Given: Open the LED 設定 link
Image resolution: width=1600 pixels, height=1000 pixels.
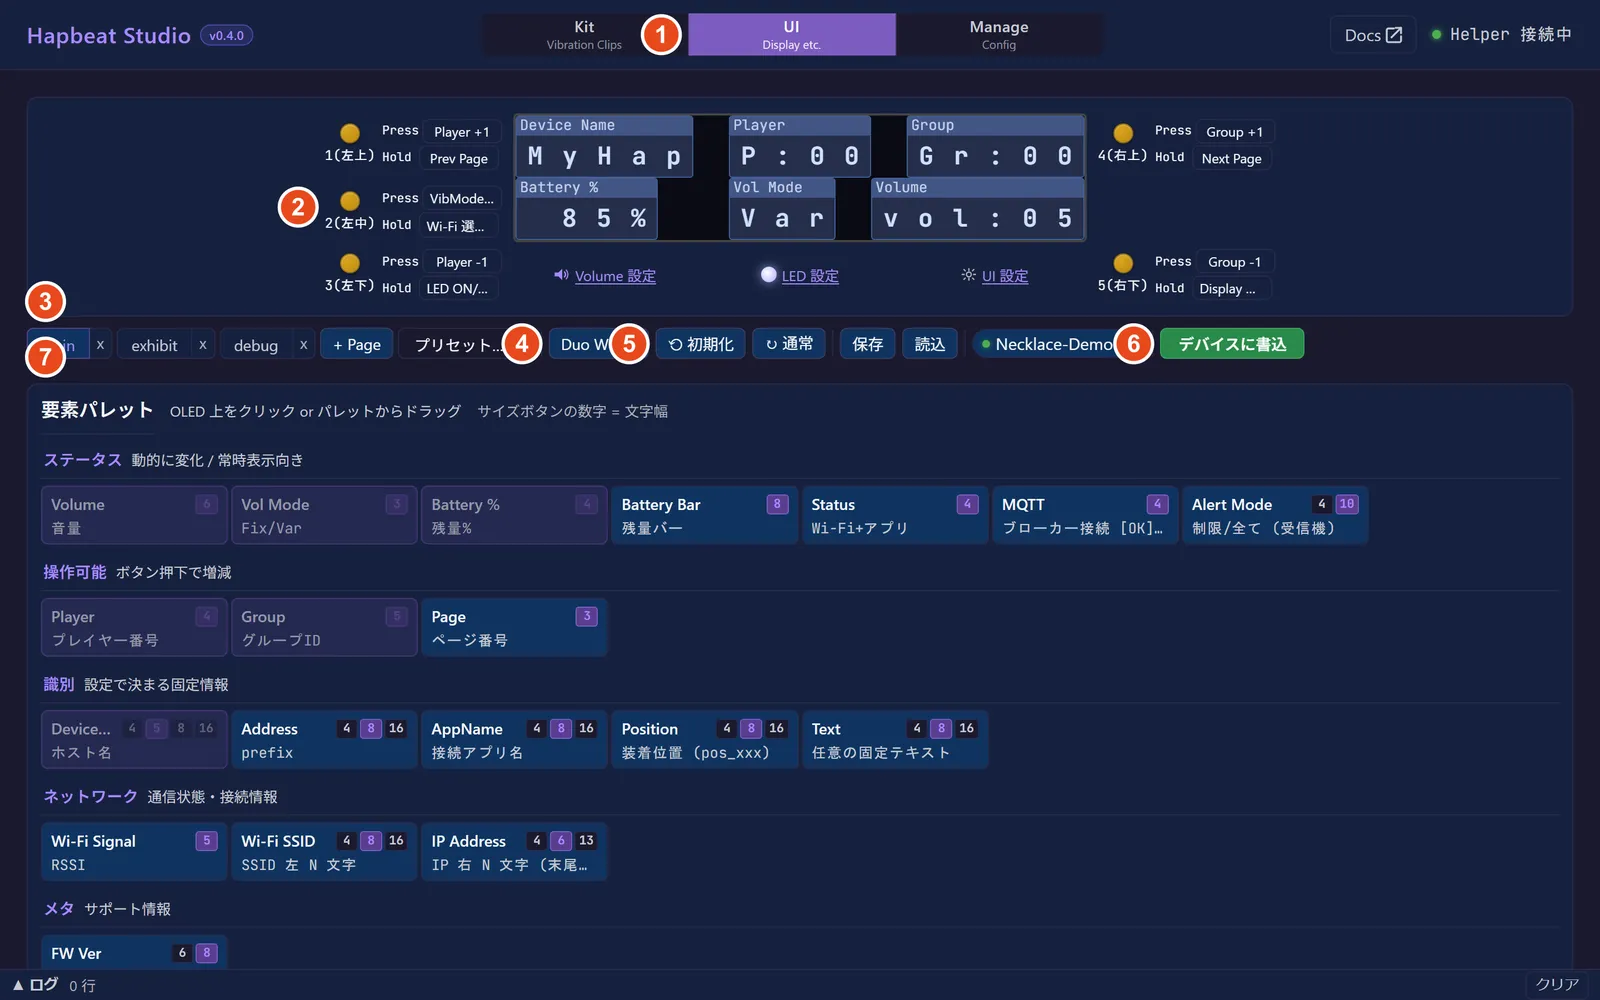Looking at the screenshot, I should [810, 276].
